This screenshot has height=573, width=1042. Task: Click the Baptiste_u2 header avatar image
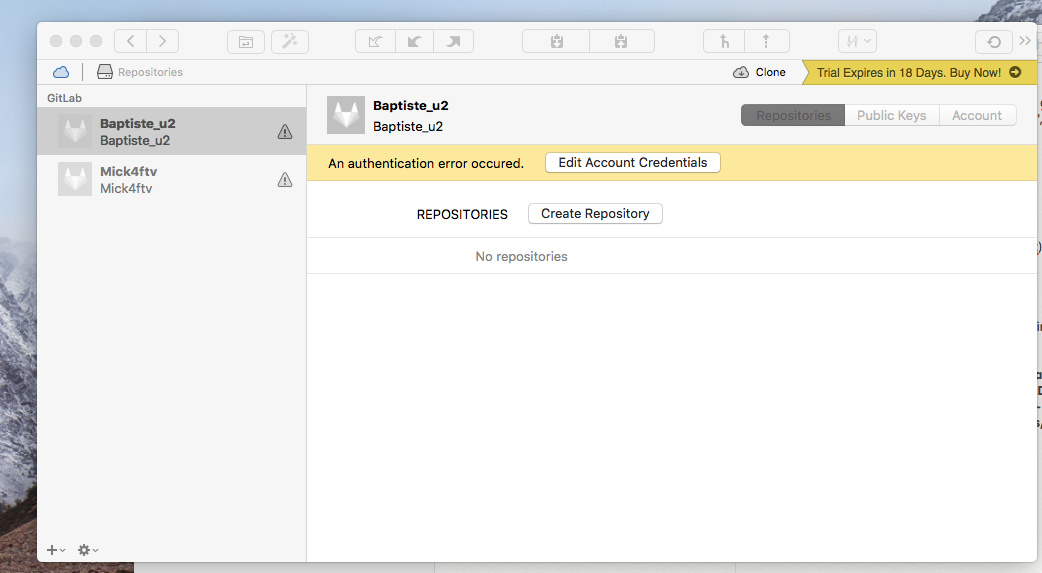click(x=346, y=115)
